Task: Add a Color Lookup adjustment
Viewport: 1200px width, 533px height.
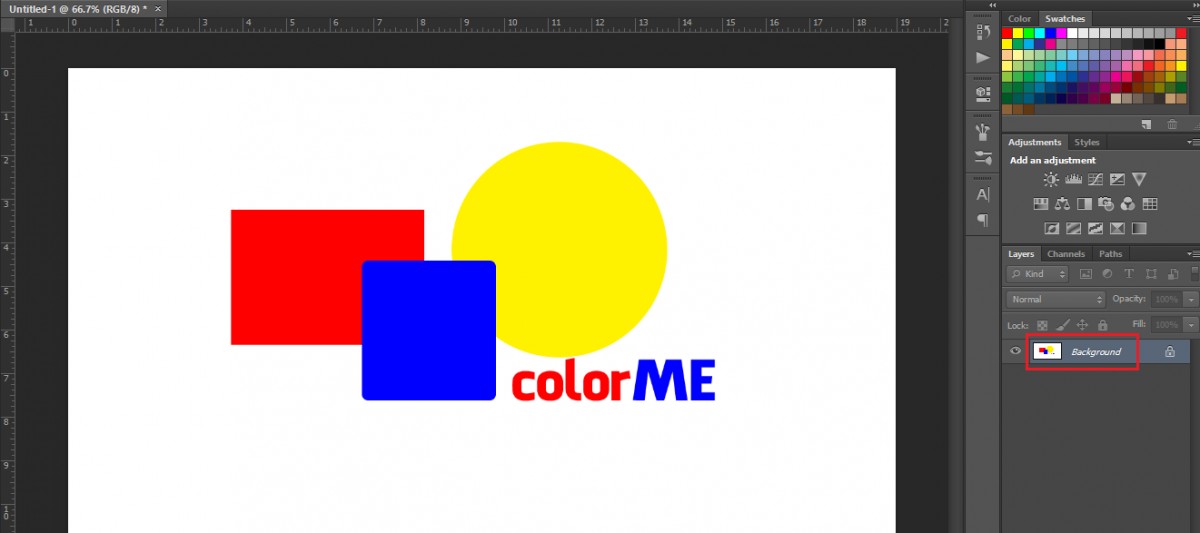Action: (1150, 204)
